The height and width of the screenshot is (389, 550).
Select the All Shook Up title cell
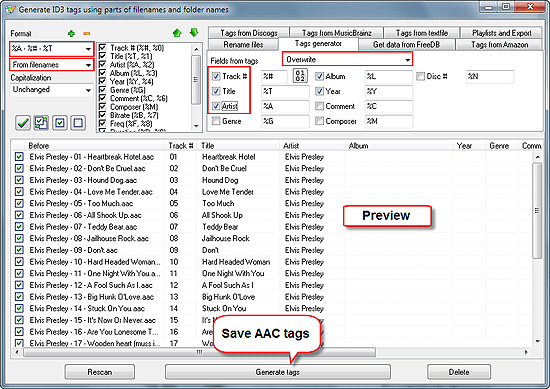tap(222, 215)
